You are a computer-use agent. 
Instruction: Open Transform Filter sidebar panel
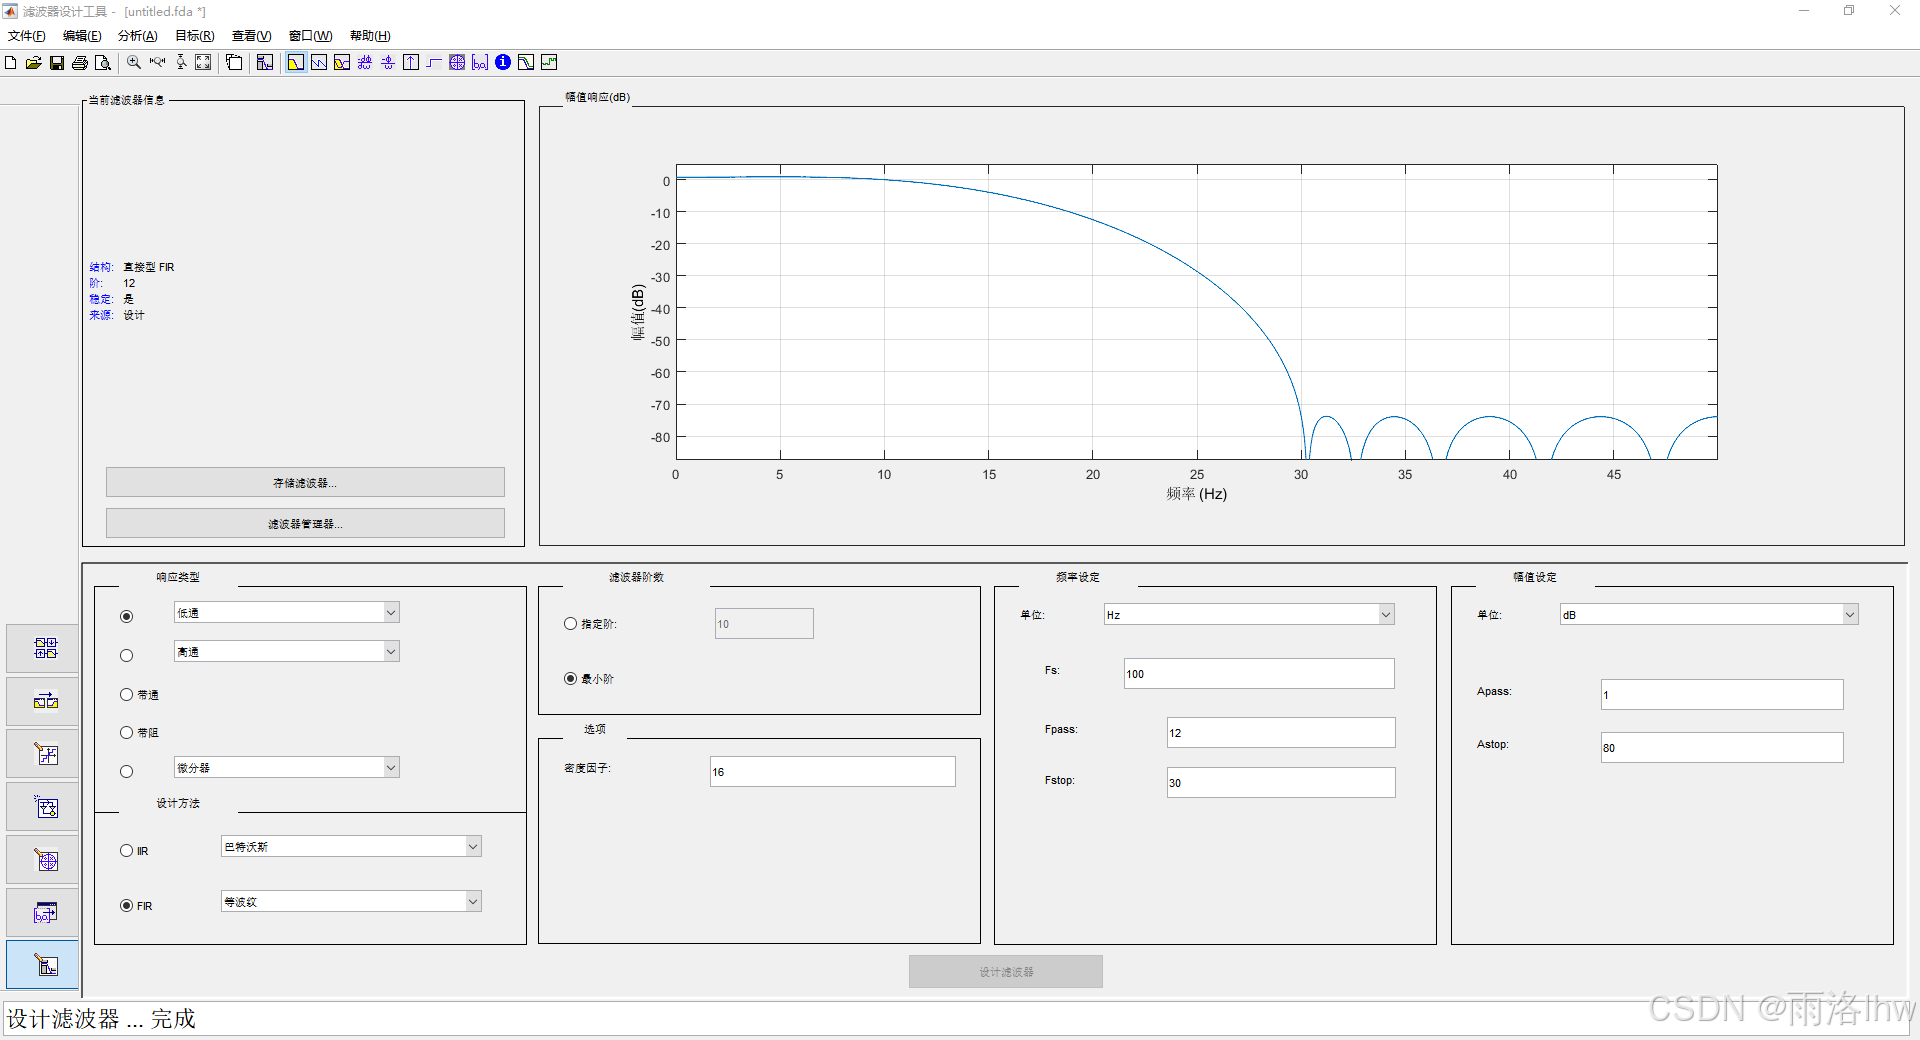[x=43, y=701]
